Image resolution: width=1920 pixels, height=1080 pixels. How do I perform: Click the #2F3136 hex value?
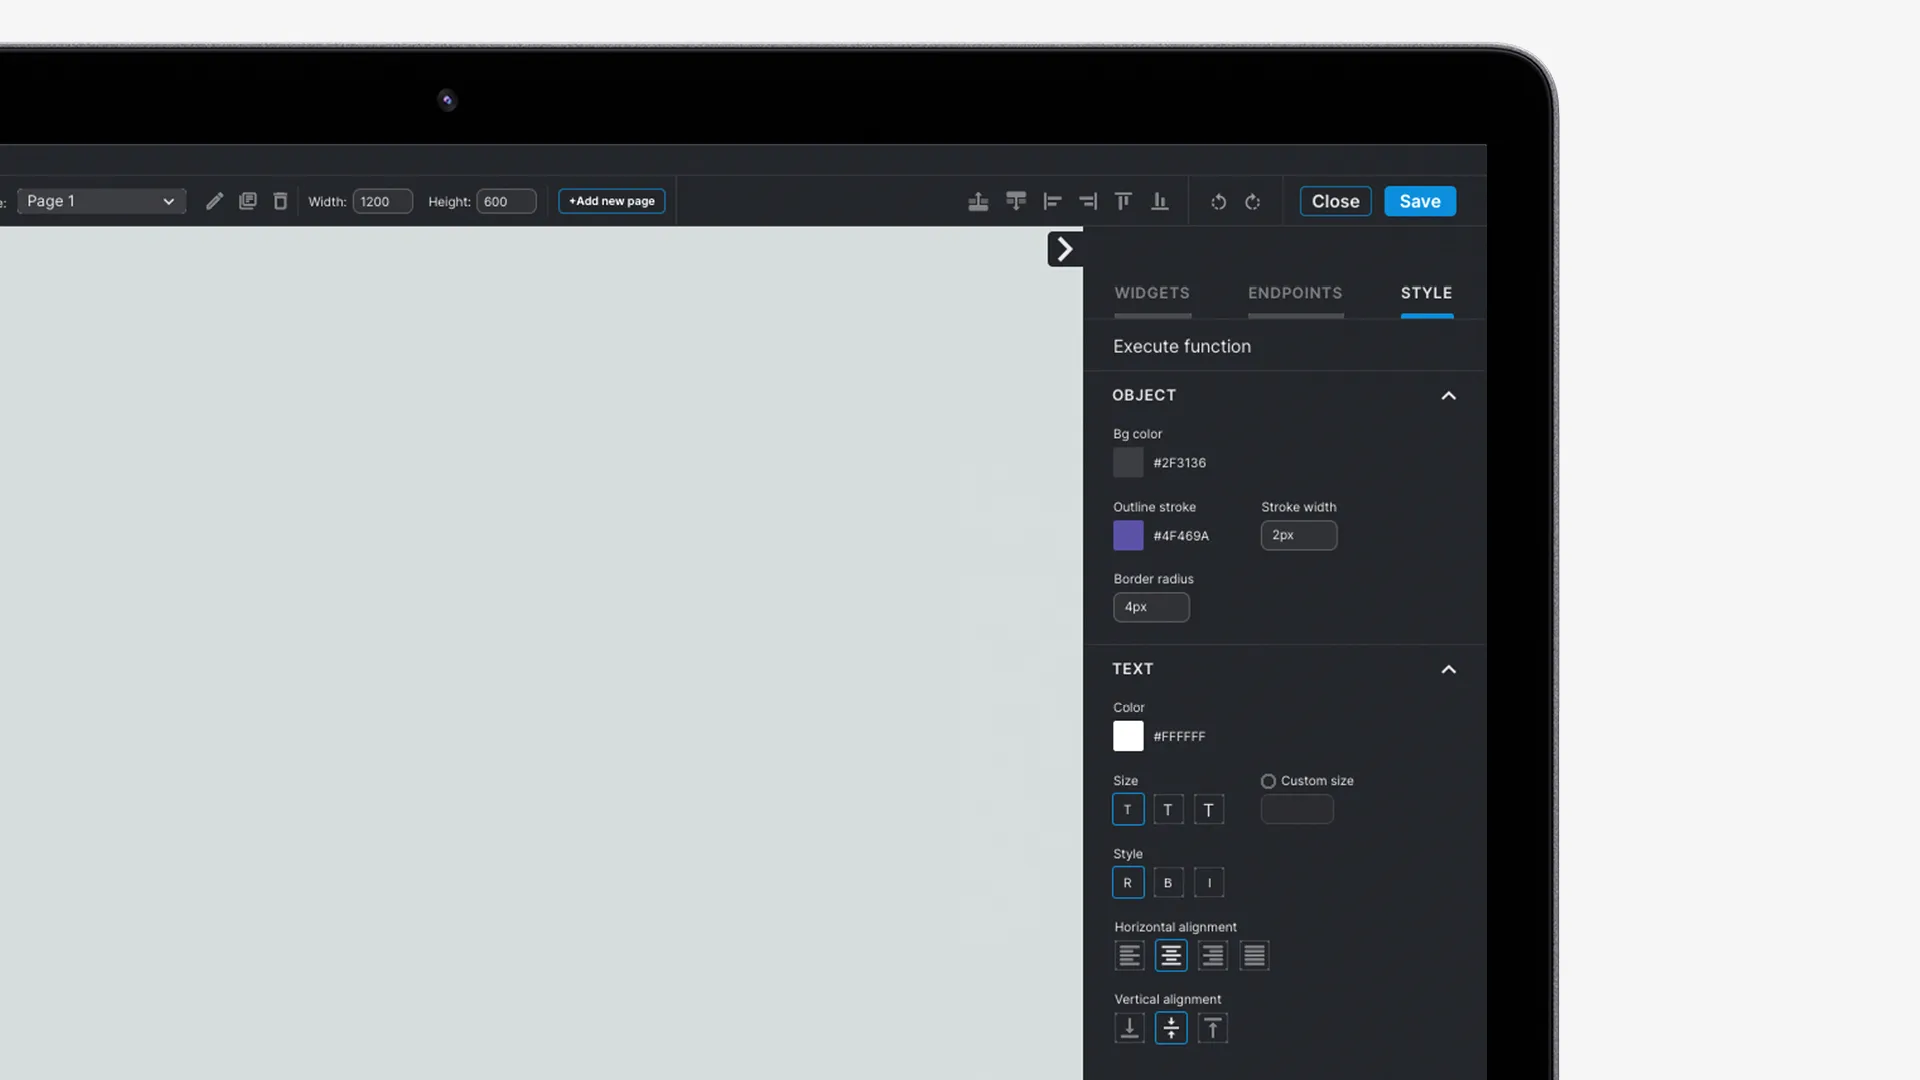[x=1179, y=463]
